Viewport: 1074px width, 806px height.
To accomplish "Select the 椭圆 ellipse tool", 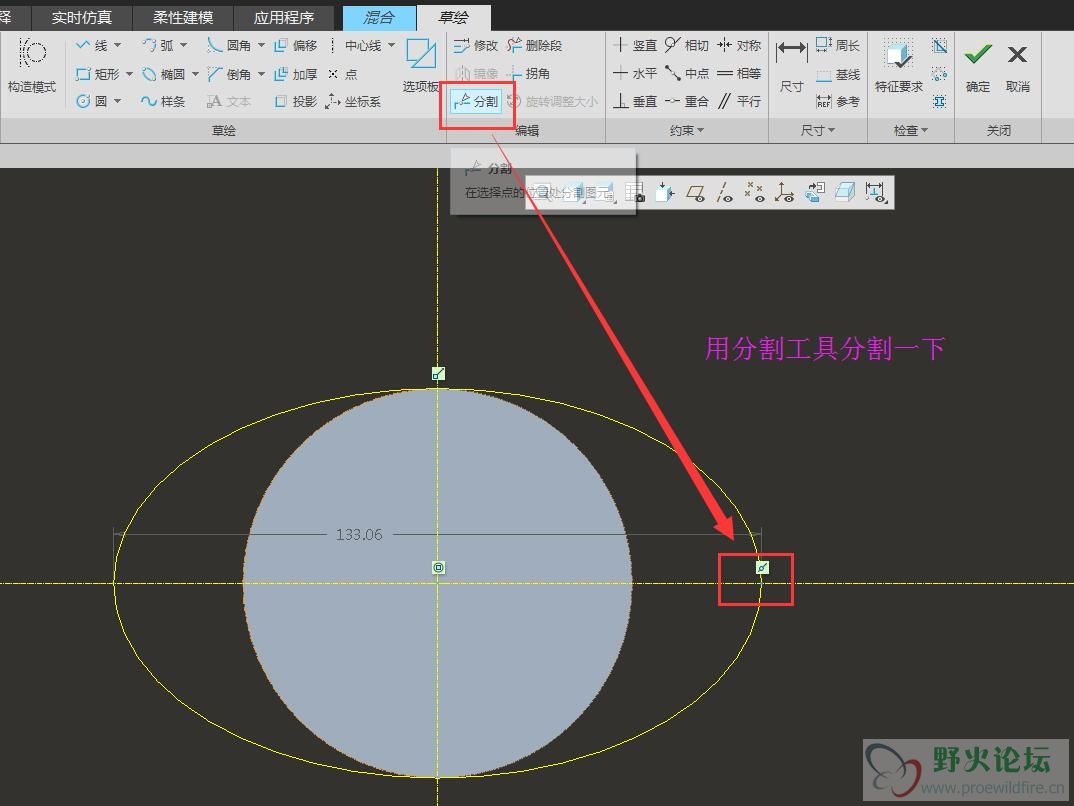I will pos(163,74).
